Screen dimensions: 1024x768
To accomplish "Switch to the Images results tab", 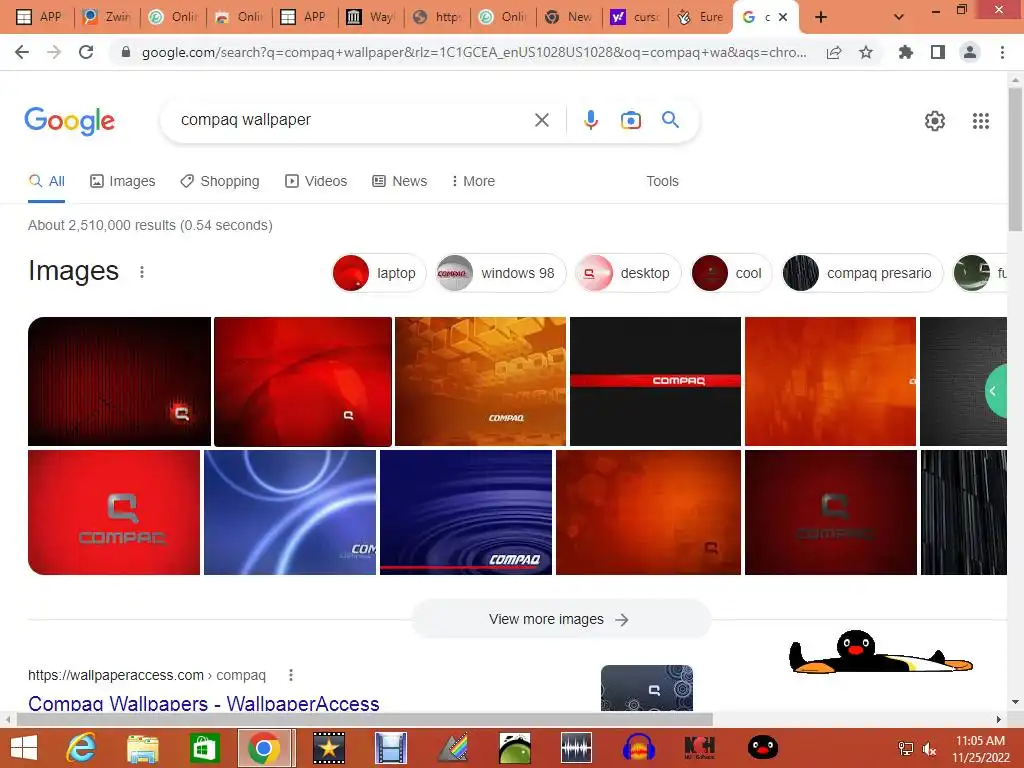I will coord(123,181).
